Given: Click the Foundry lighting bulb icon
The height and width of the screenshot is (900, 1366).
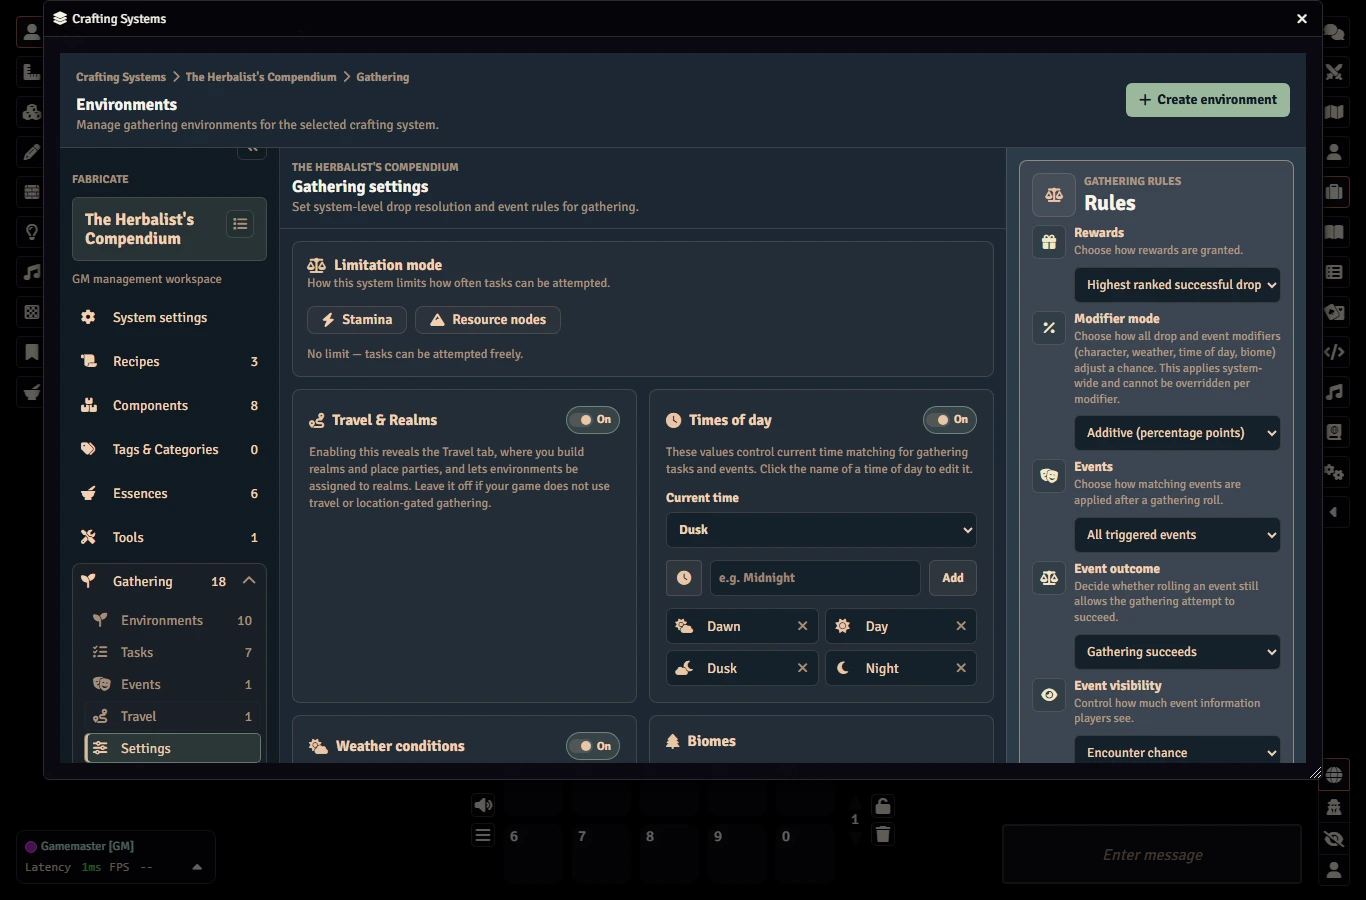Looking at the screenshot, I should (32, 232).
